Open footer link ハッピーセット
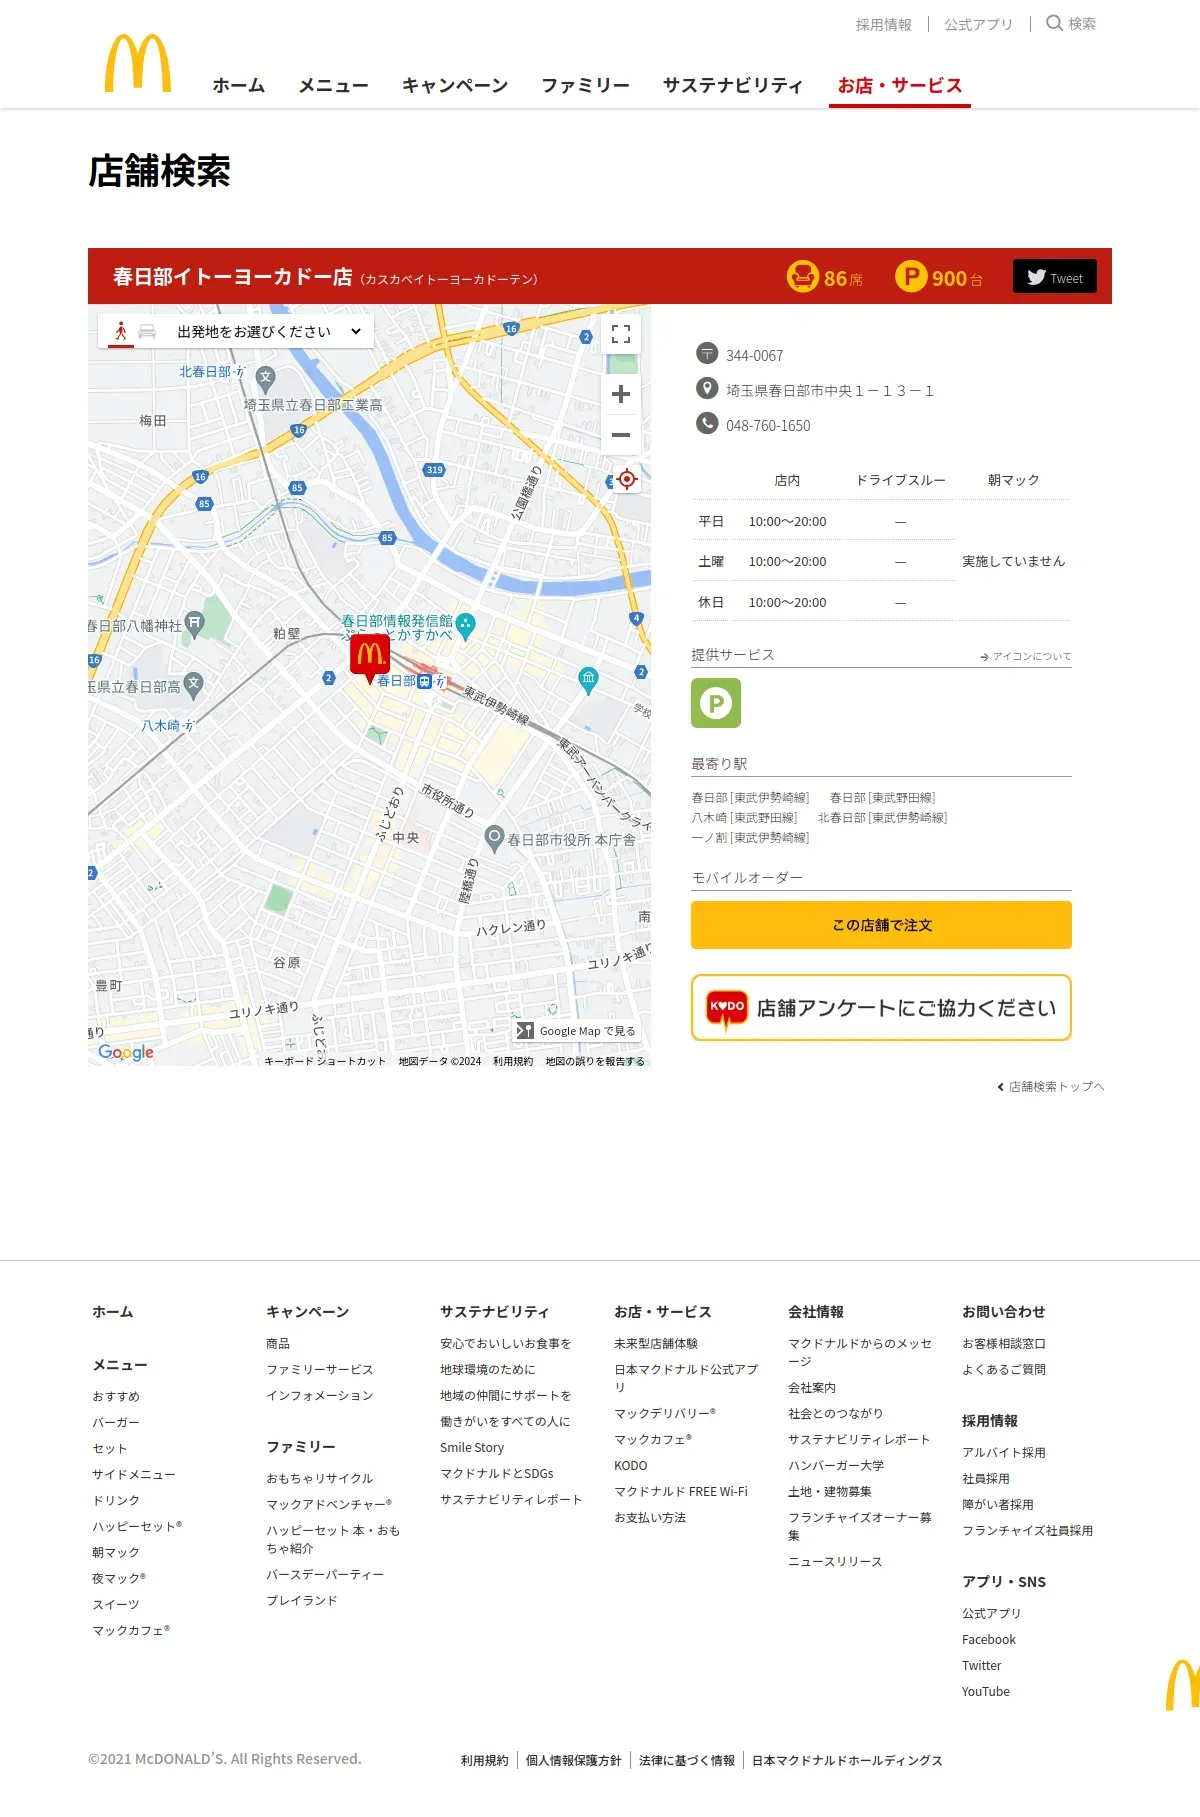The width and height of the screenshot is (1200, 1817). click(137, 1526)
